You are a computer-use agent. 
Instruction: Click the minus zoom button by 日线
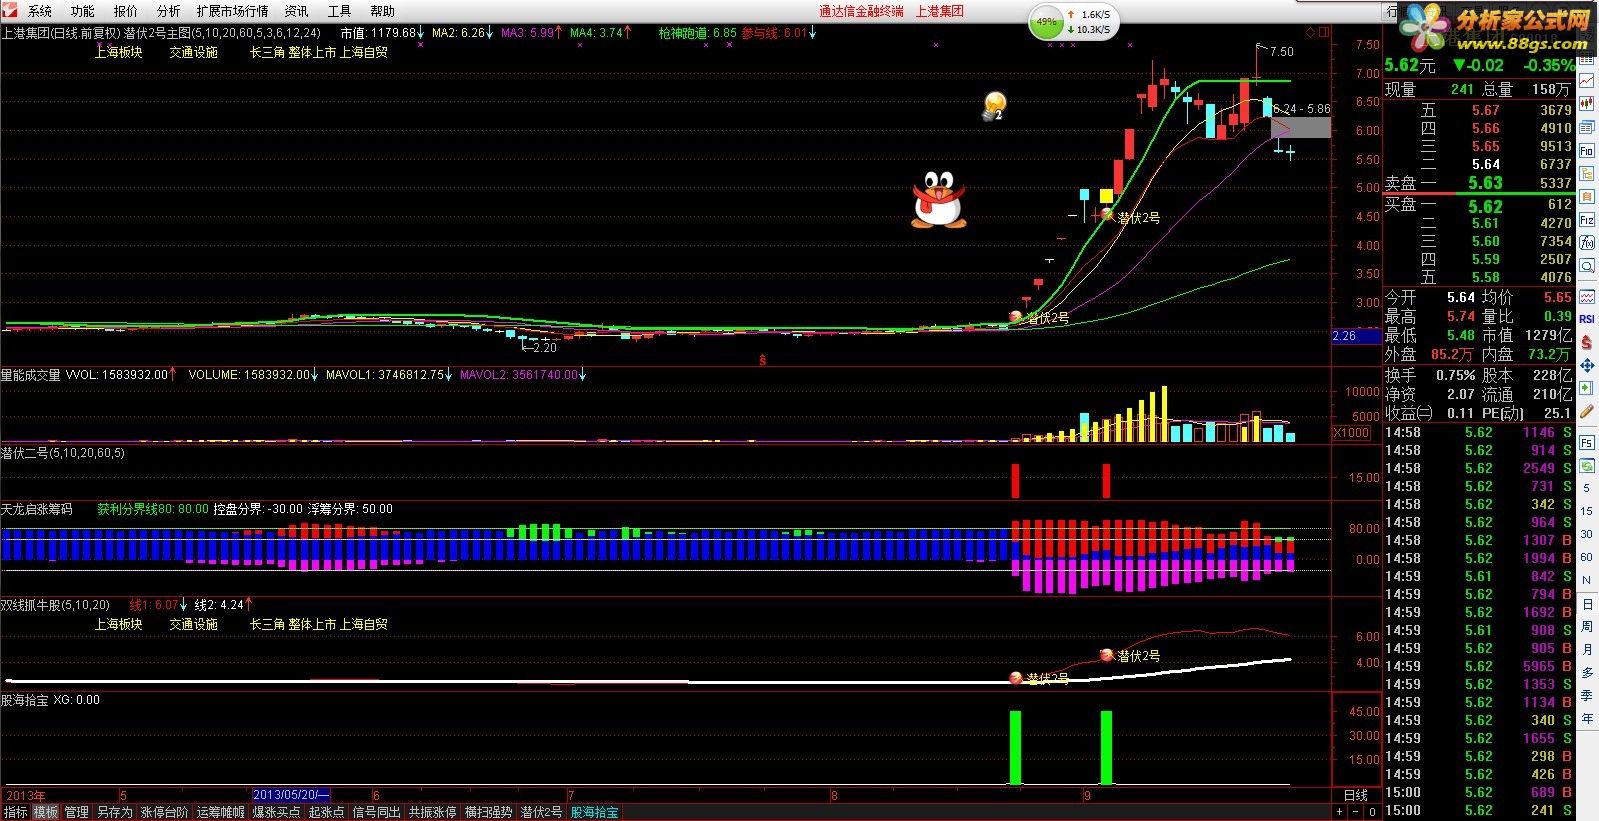click(x=1355, y=812)
